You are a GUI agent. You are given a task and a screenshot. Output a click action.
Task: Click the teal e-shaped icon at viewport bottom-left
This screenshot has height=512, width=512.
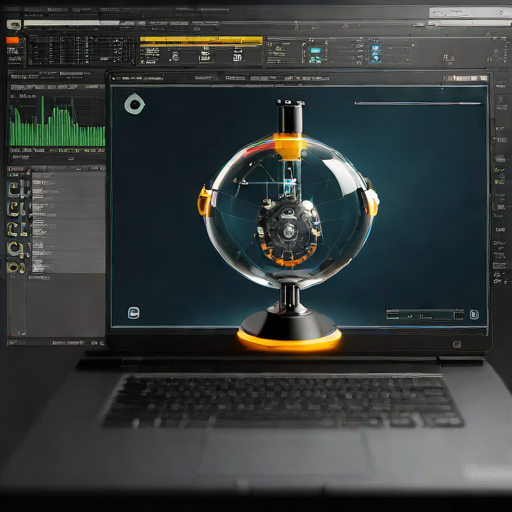(x=134, y=313)
